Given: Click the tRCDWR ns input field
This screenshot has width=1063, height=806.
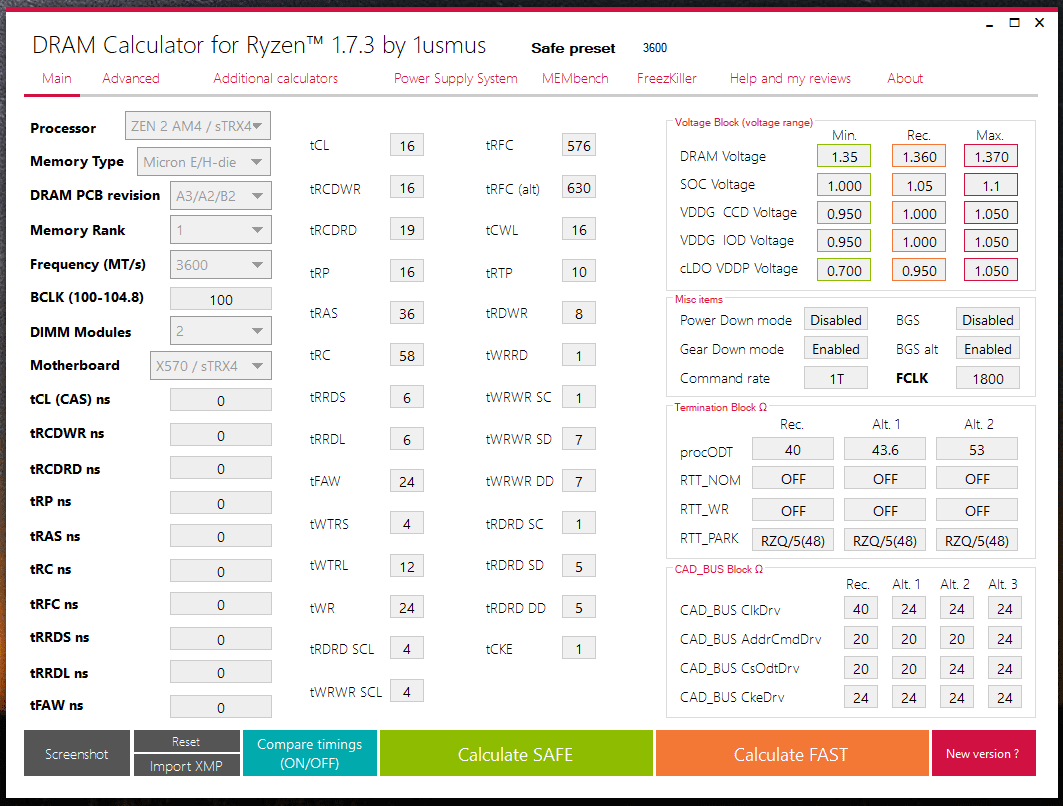Looking at the screenshot, I should [220, 435].
